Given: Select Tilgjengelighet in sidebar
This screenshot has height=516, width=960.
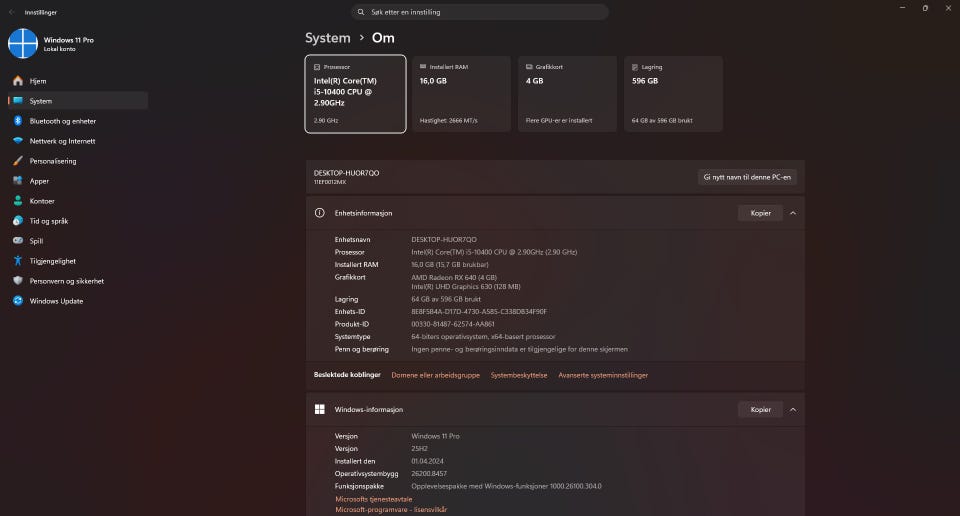Looking at the screenshot, I should [78, 261].
